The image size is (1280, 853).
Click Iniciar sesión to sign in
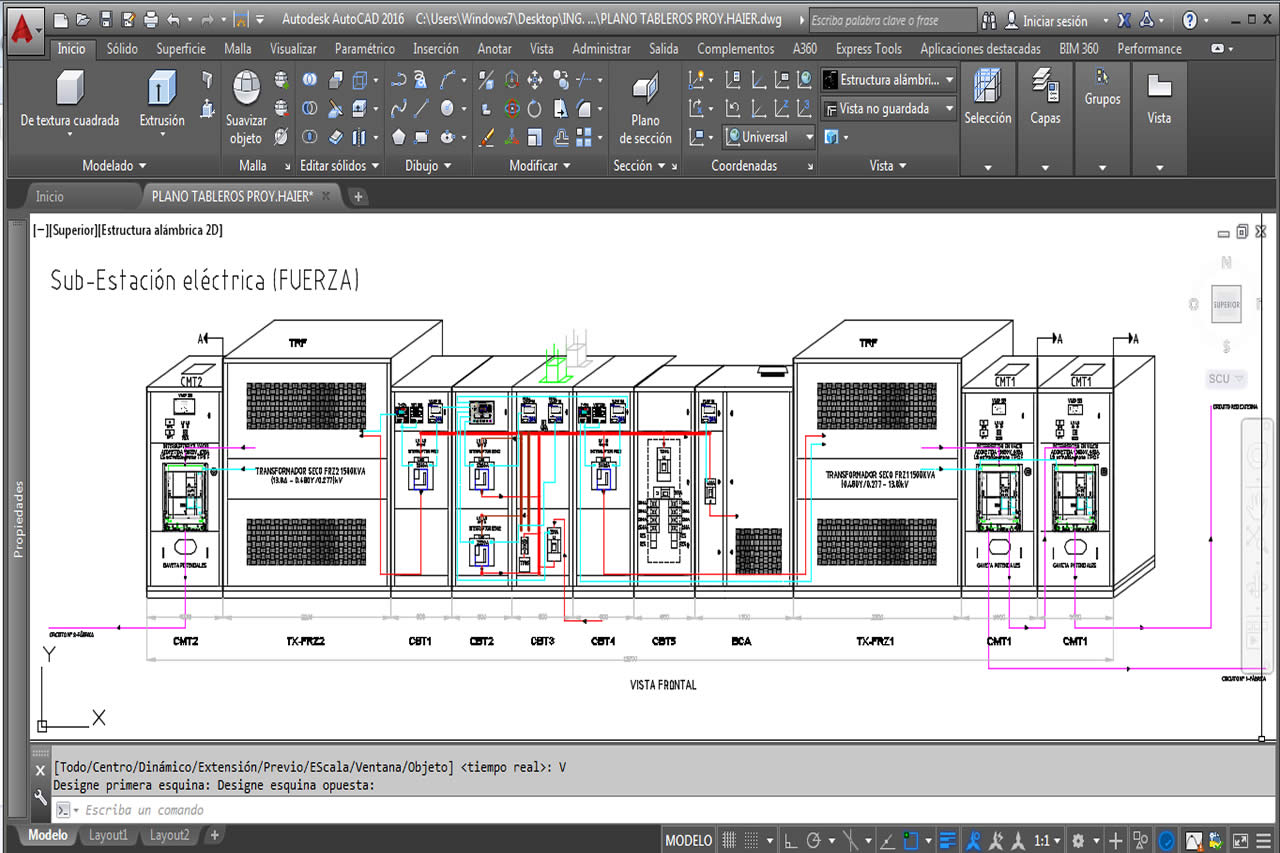pyautogui.click(x=1056, y=20)
